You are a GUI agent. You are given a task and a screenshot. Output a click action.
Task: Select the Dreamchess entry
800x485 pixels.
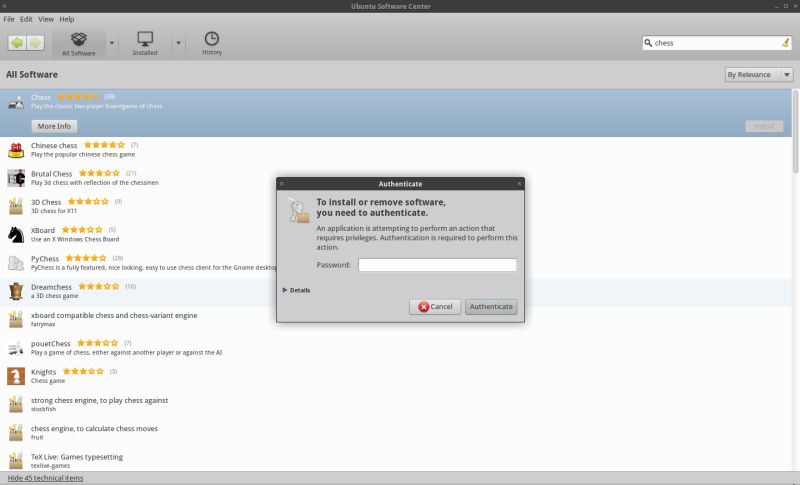tap(395, 291)
